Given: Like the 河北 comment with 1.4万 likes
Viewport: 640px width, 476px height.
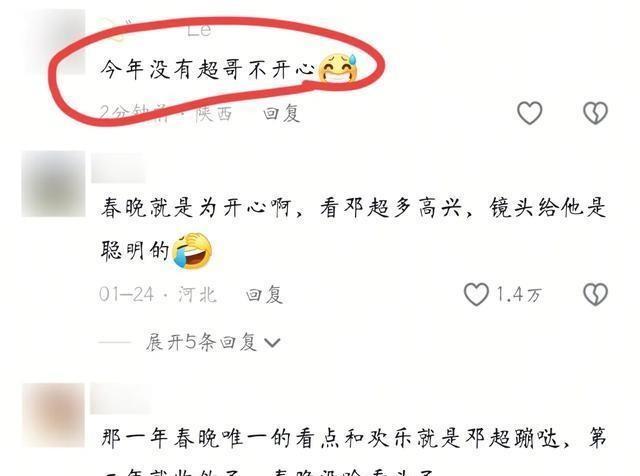Looking at the screenshot, I should 476,294.
